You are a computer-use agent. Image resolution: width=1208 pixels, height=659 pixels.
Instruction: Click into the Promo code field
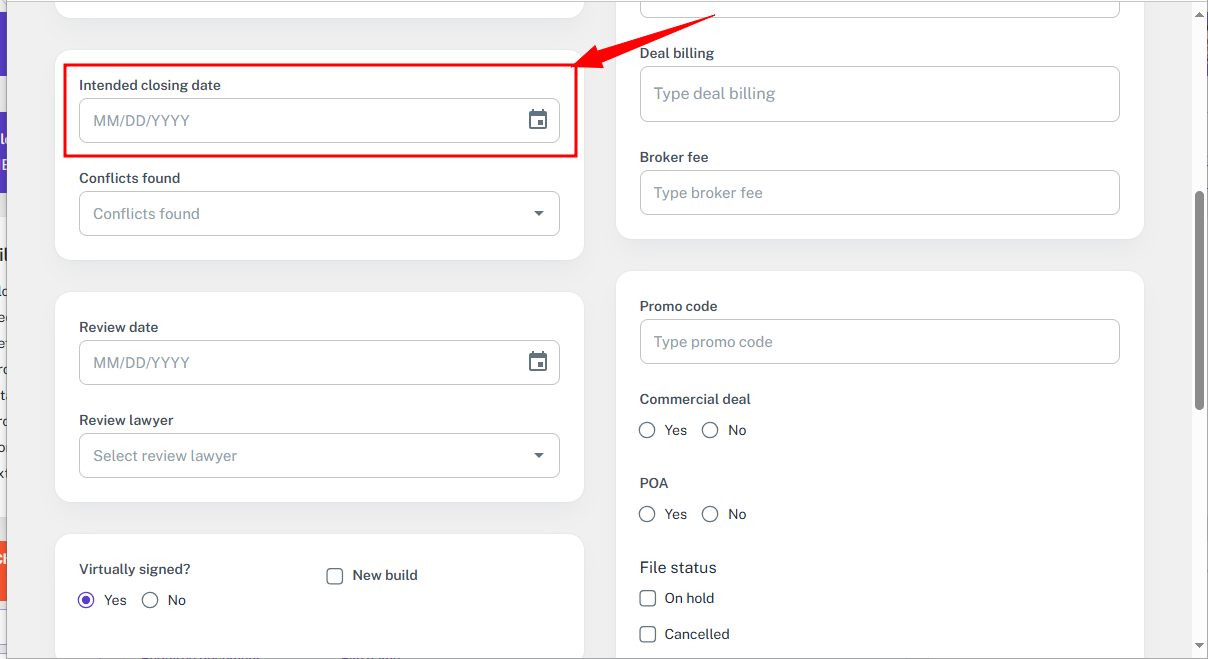coord(879,342)
